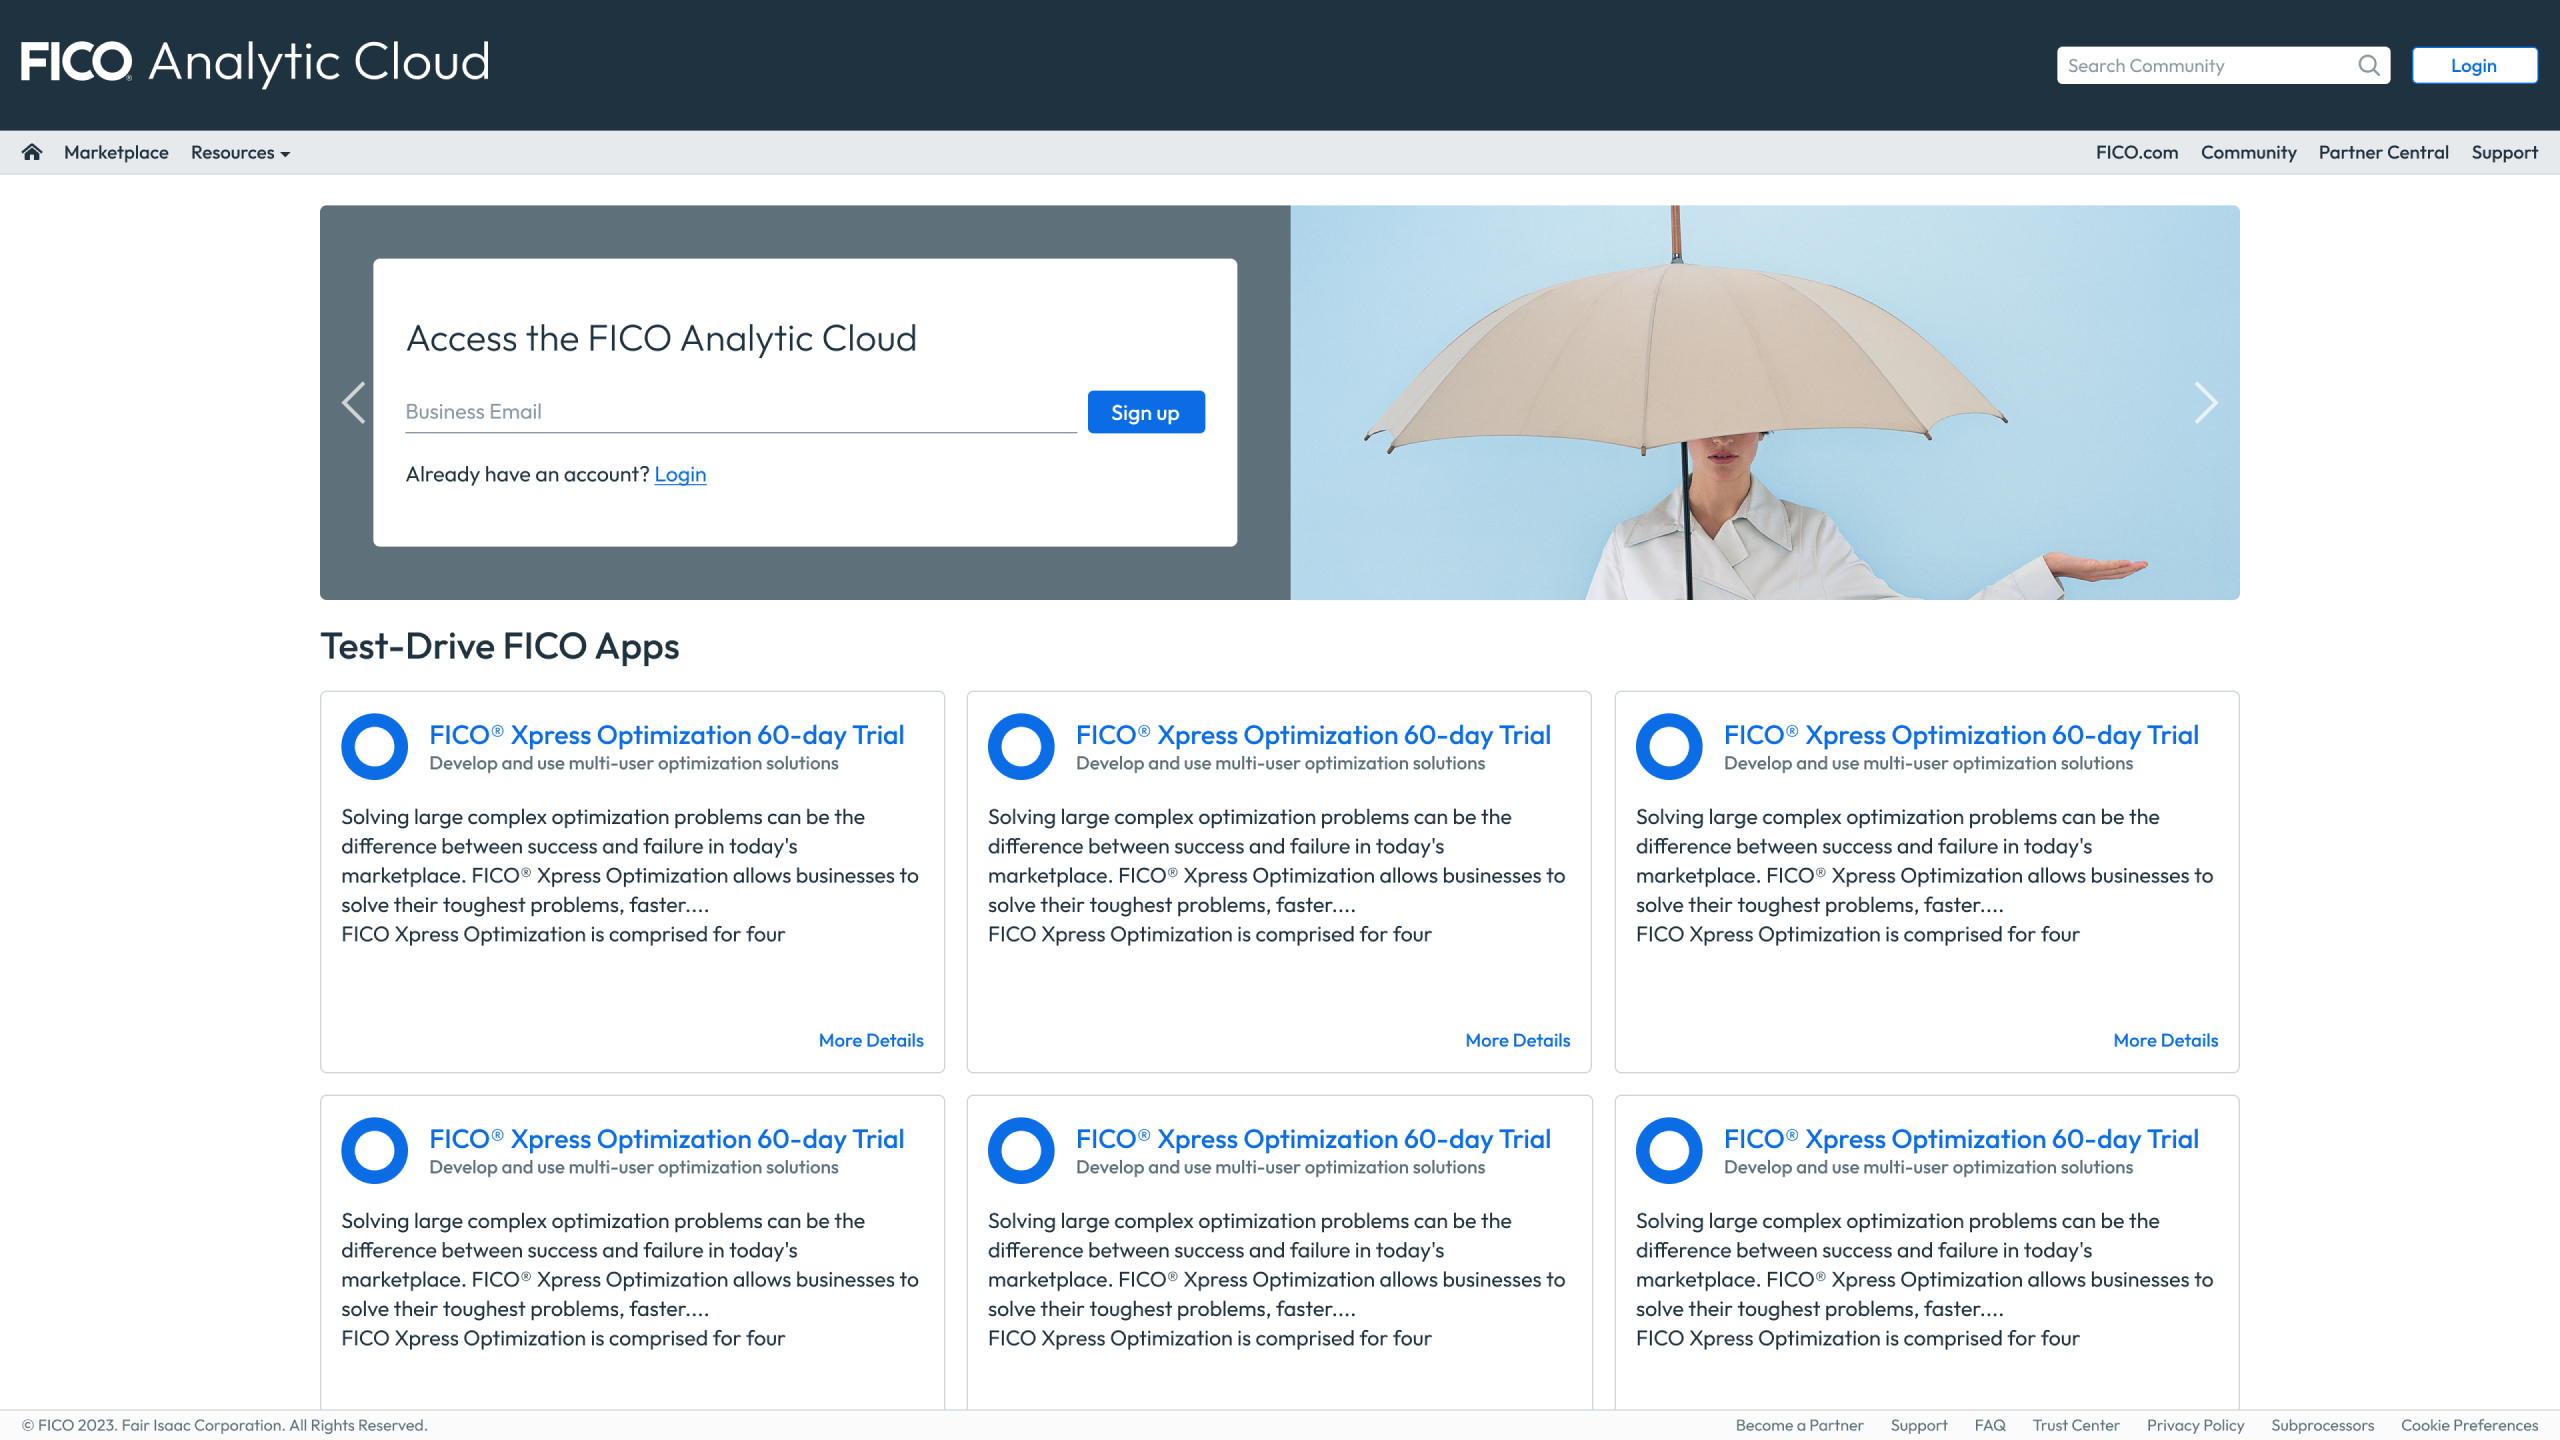2560x1440 pixels.
Task: Open the Marketplace menu item
Action: [x=116, y=153]
